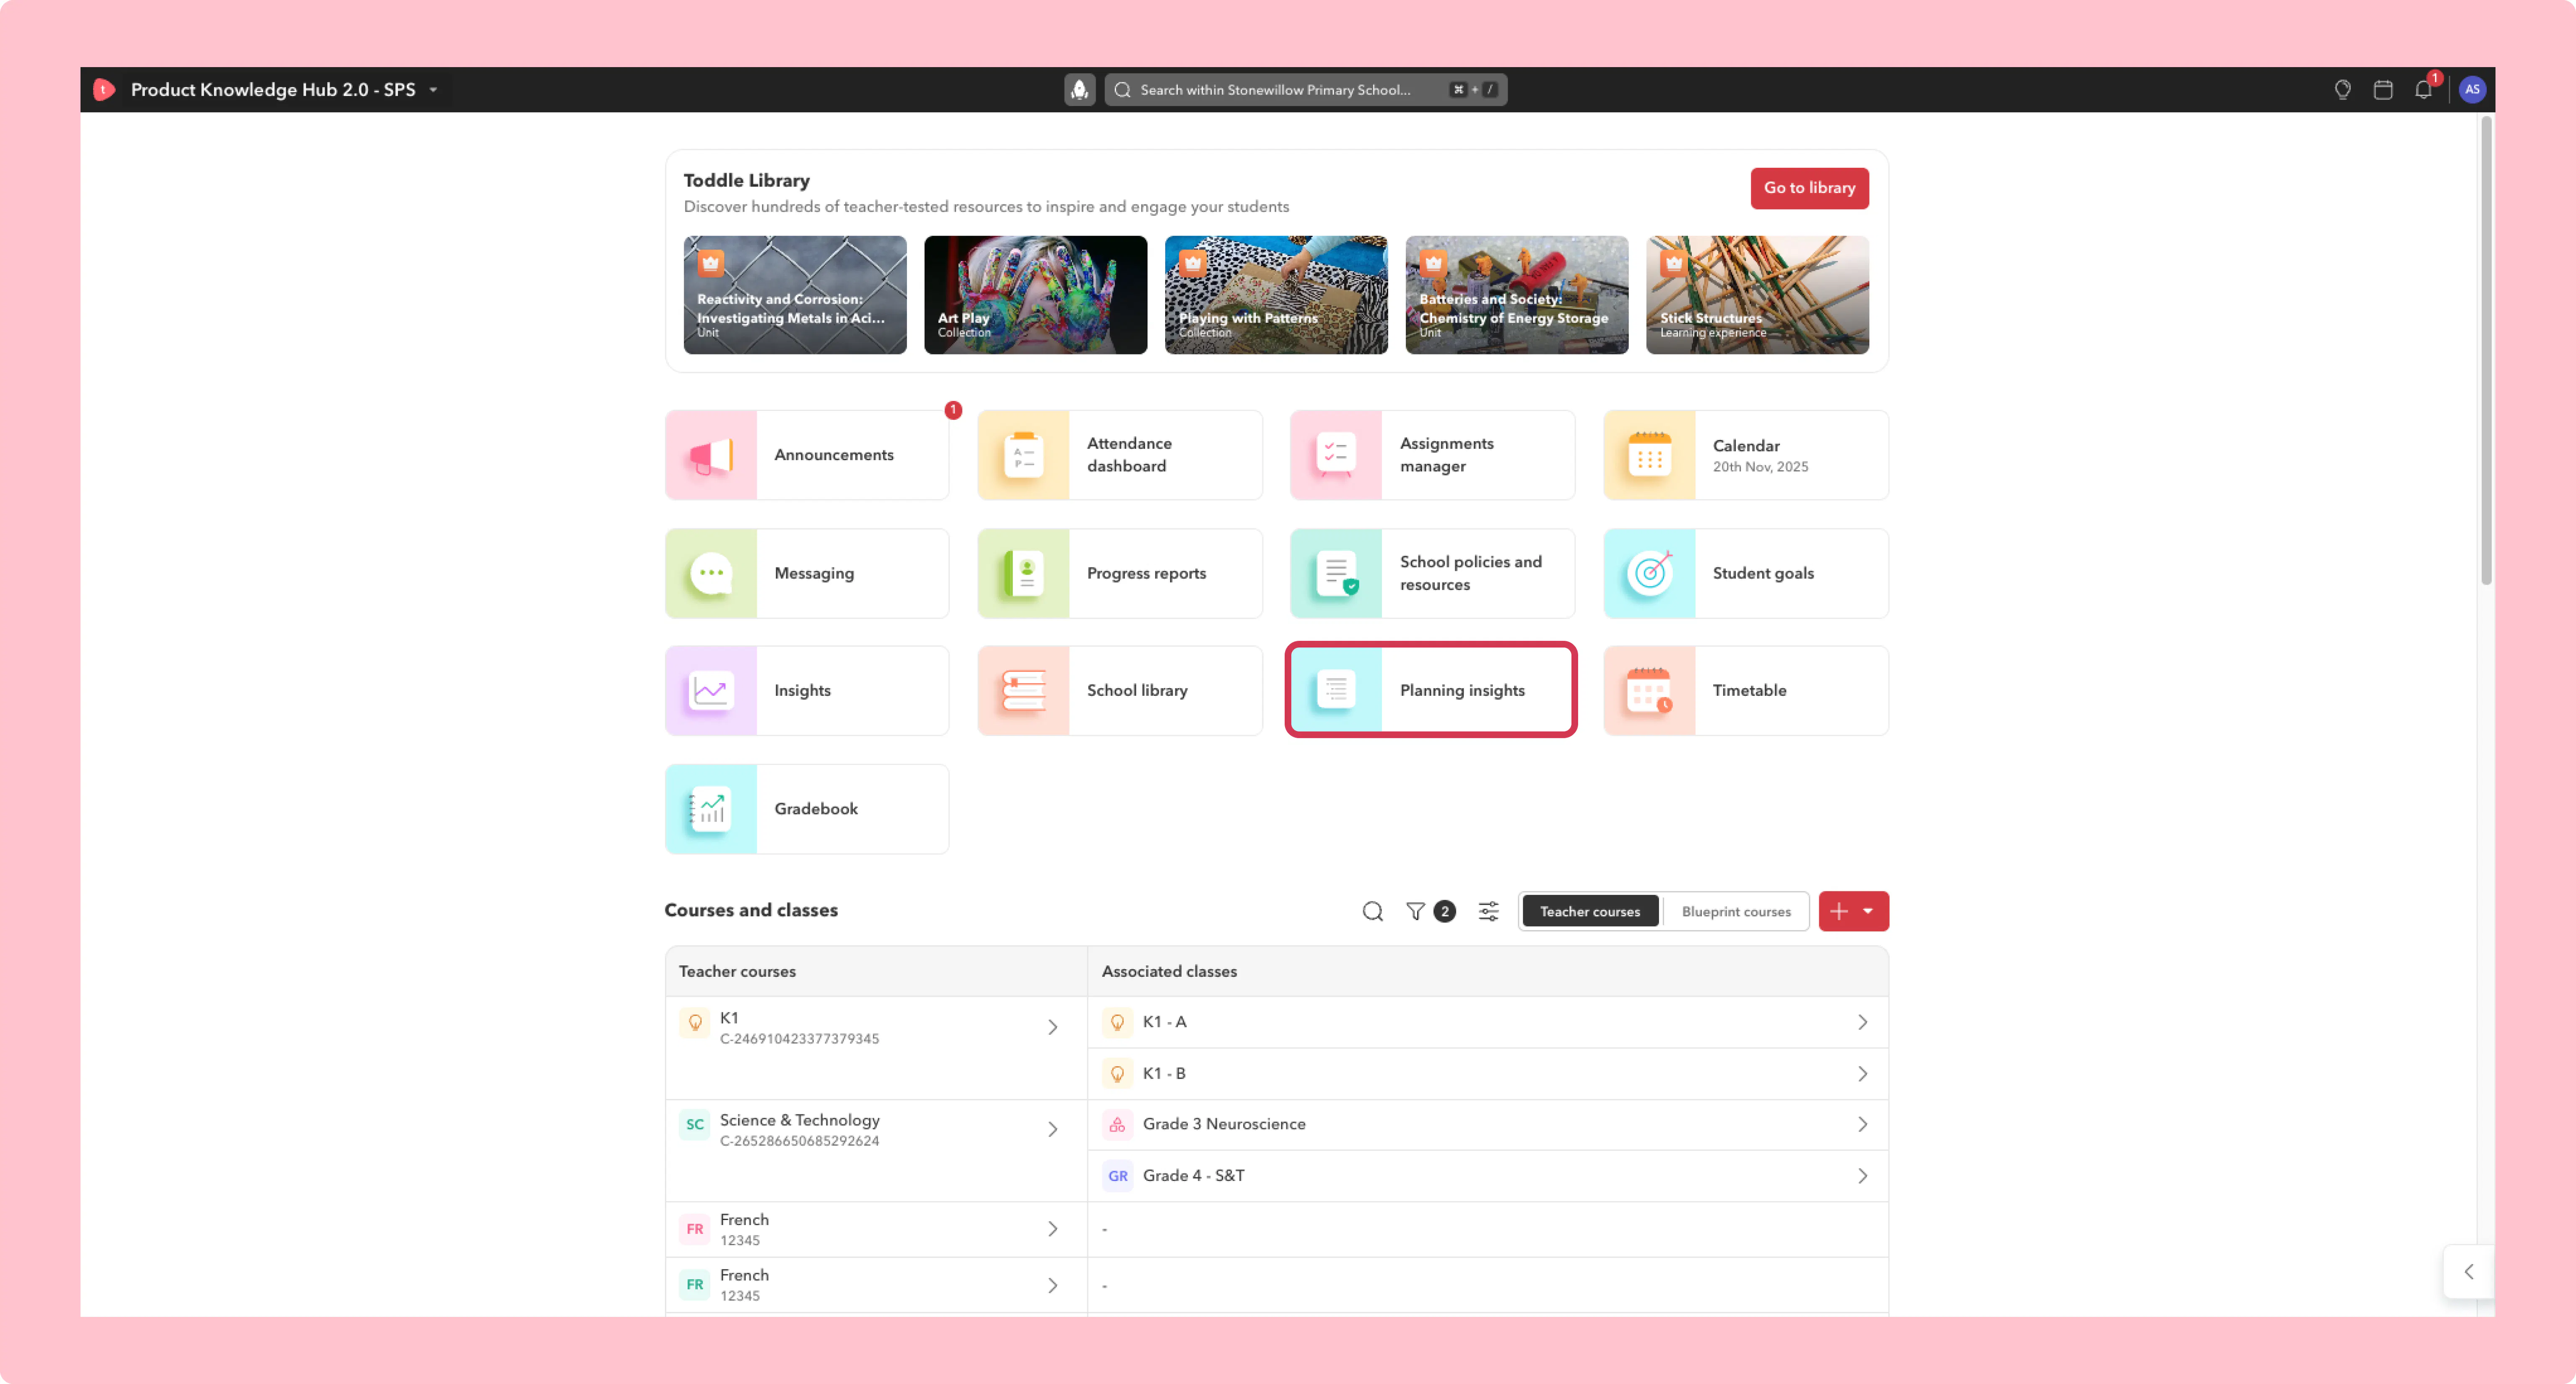Open the Timetable icon
Viewport: 2576px width, 1384px height.
(1650, 691)
